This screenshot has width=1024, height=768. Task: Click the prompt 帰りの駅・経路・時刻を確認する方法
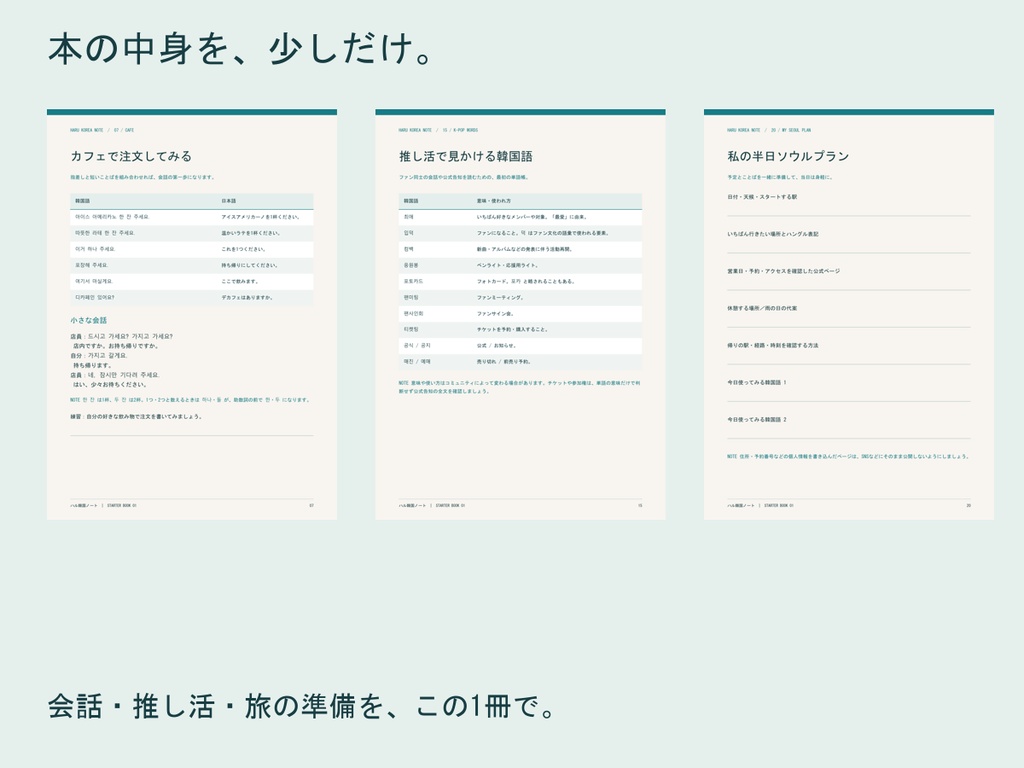pos(773,345)
